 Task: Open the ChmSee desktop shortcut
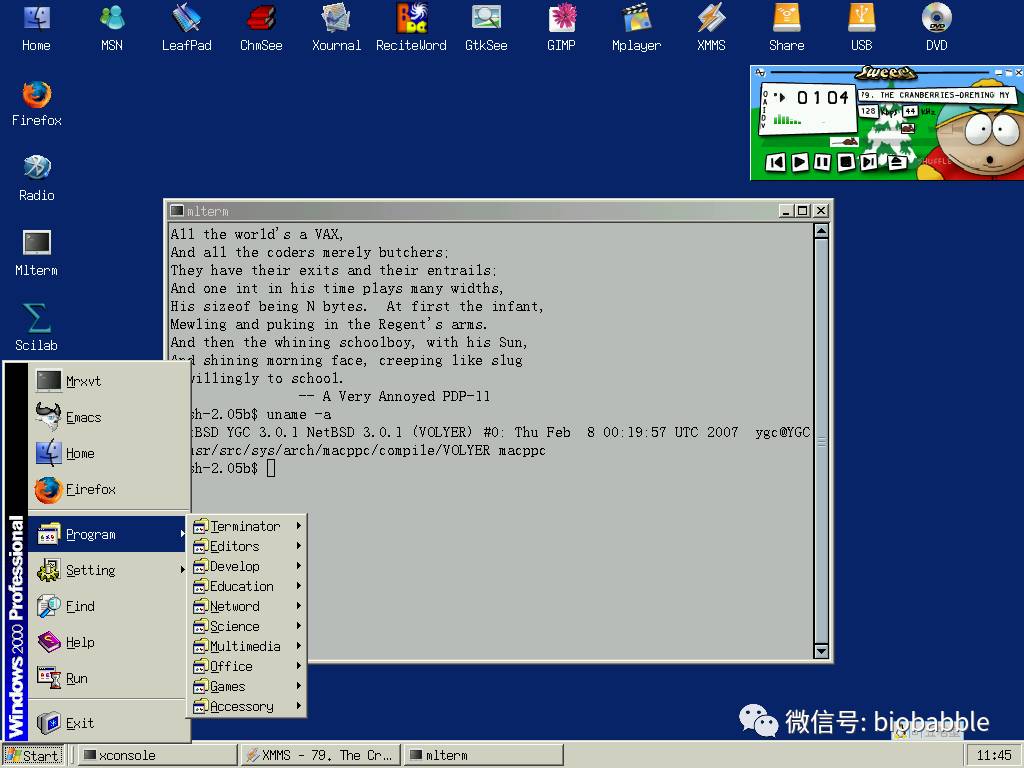261,18
